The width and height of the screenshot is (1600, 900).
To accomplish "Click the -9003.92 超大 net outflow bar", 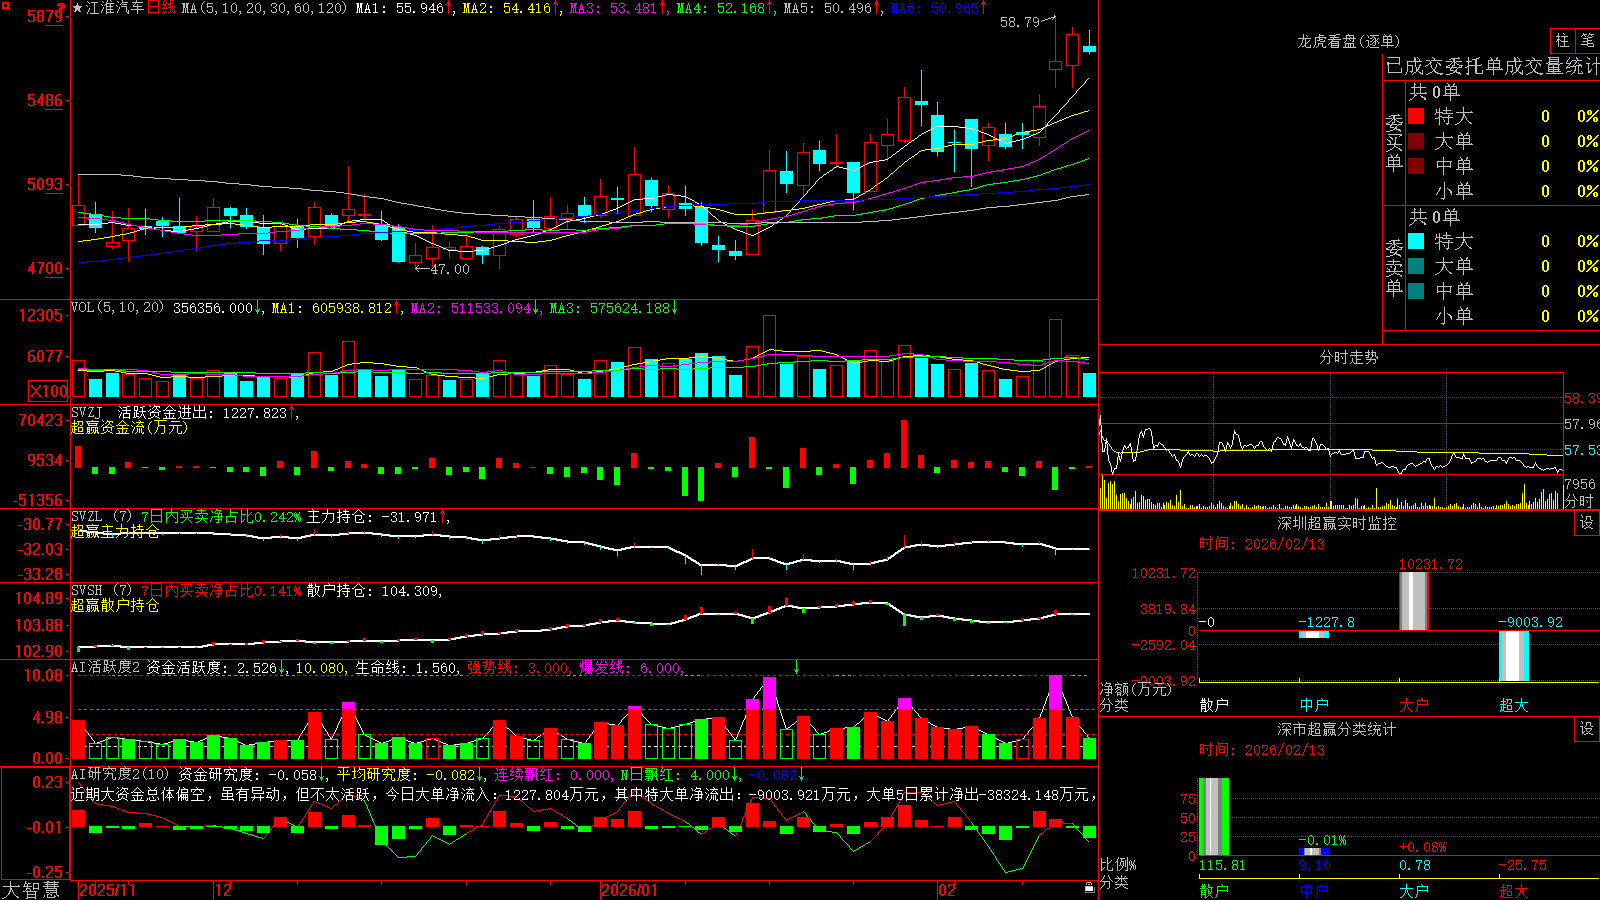I will (1514, 656).
